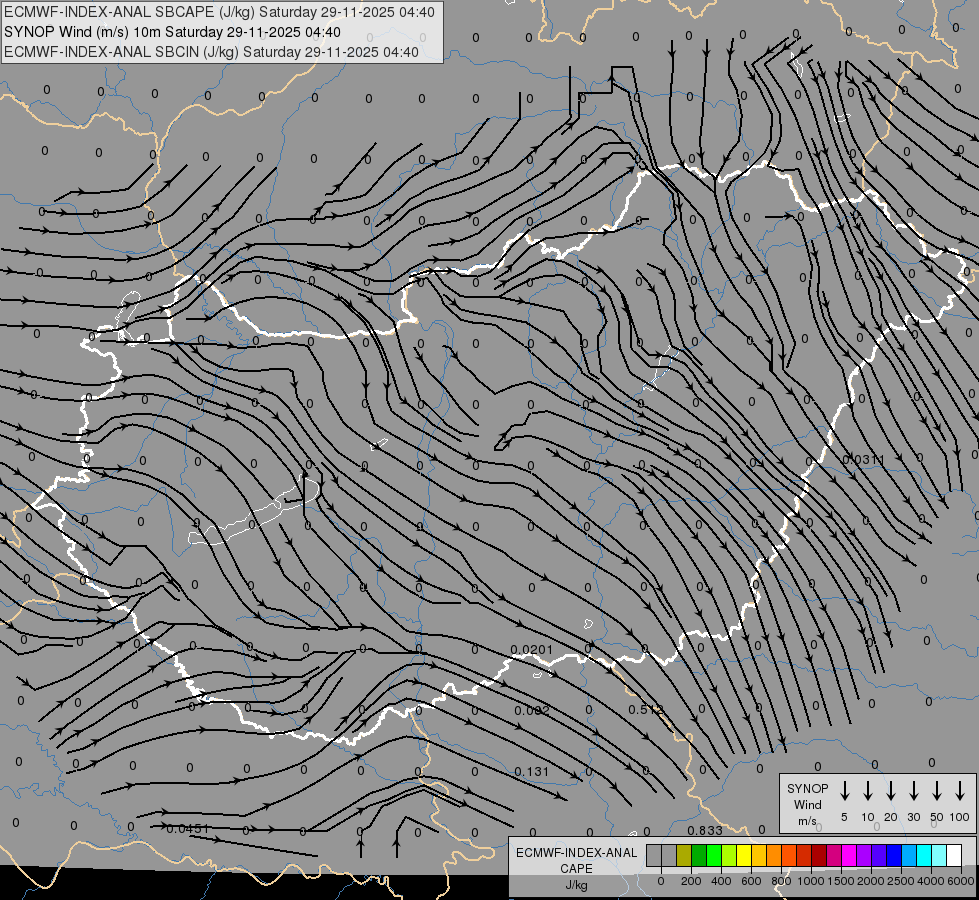Click the 800 tick label in CAPE legend
The image size is (979, 900).
click(x=781, y=881)
